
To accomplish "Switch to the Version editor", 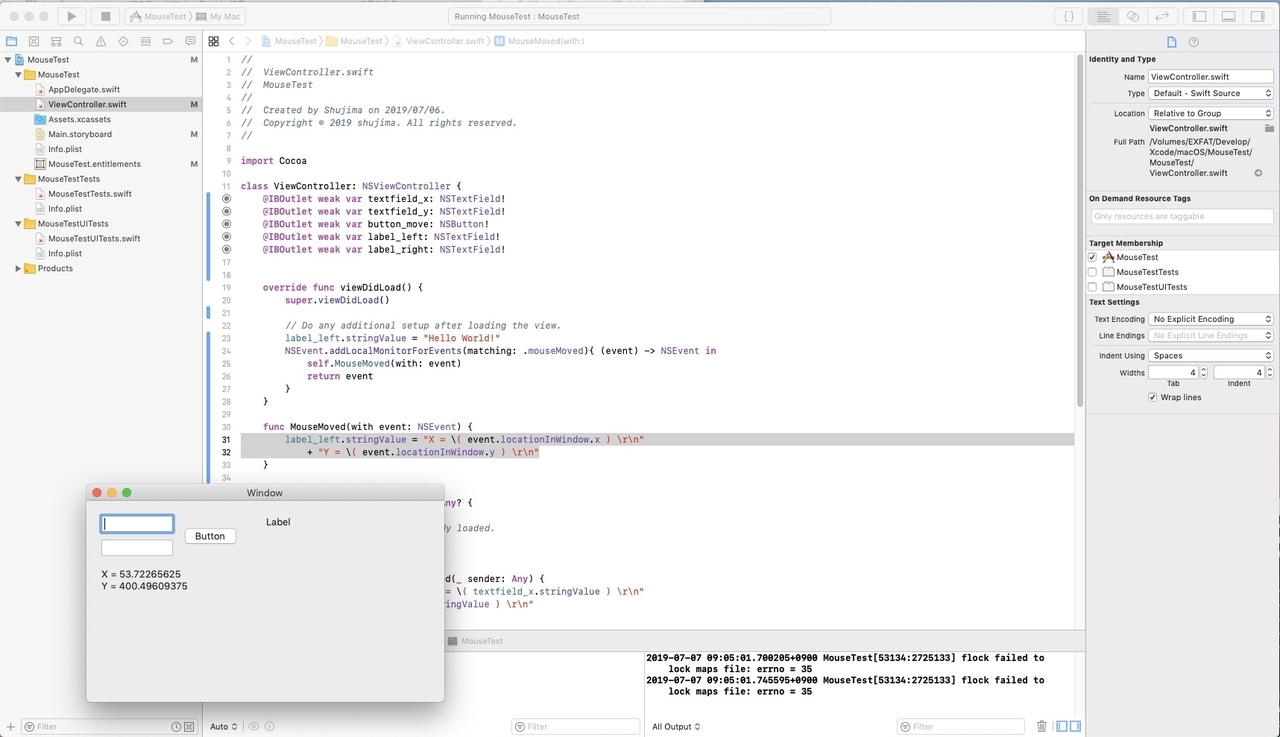I will [1162, 16].
